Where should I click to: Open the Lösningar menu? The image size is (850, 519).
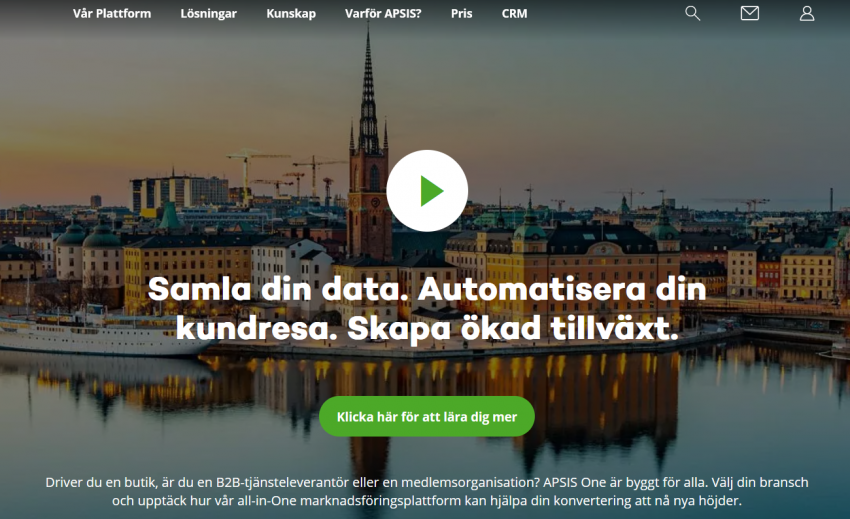click(209, 14)
